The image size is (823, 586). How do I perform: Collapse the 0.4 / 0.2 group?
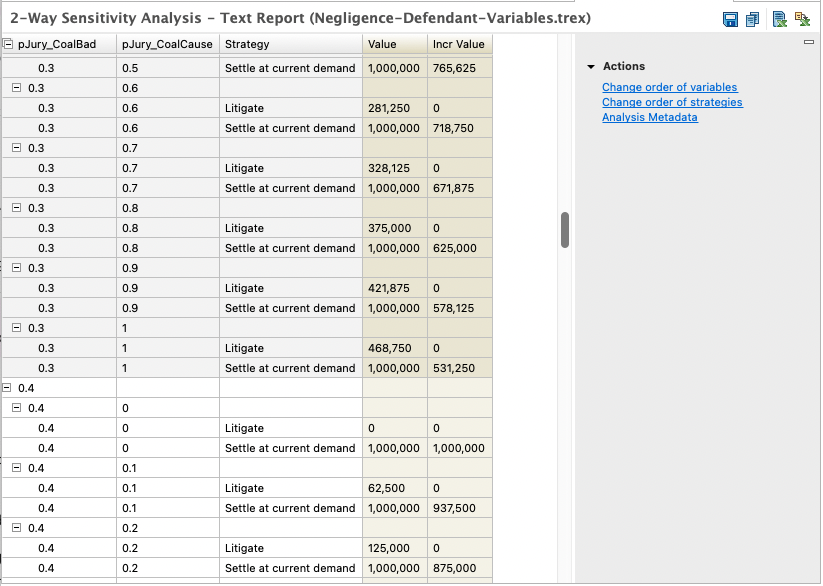pos(17,528)
